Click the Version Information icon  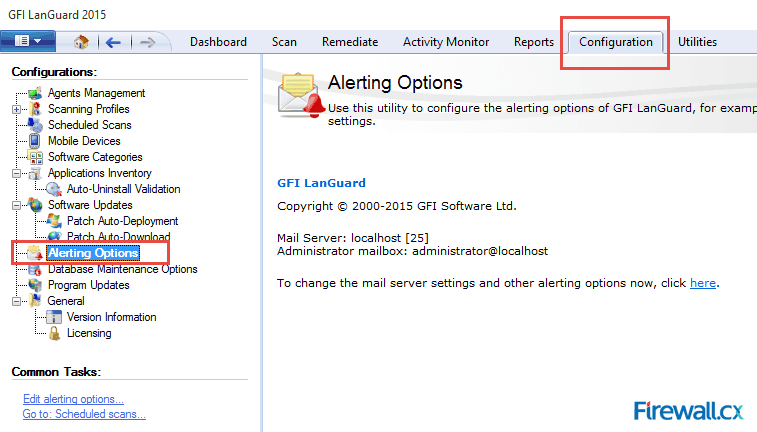pyautogui.click(x=54, y=317)
